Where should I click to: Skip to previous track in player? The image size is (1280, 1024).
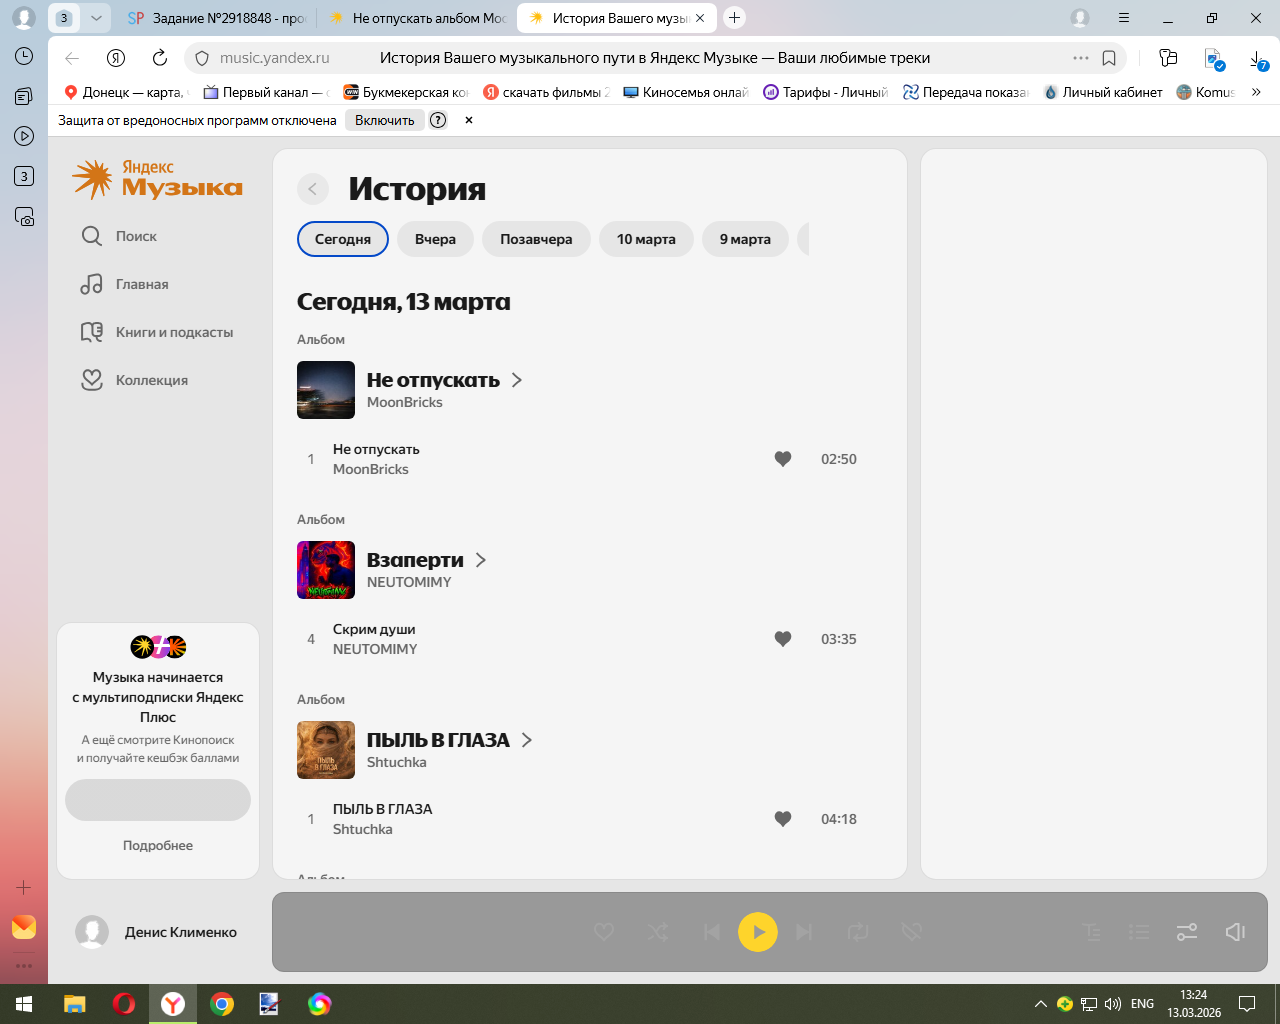pyautogui.click(x=711, y=932)
